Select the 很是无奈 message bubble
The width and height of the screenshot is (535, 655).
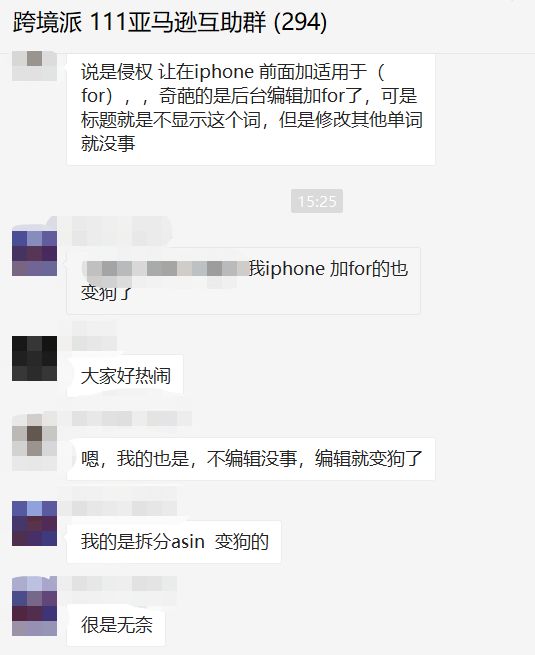click(x=116, y=625)
